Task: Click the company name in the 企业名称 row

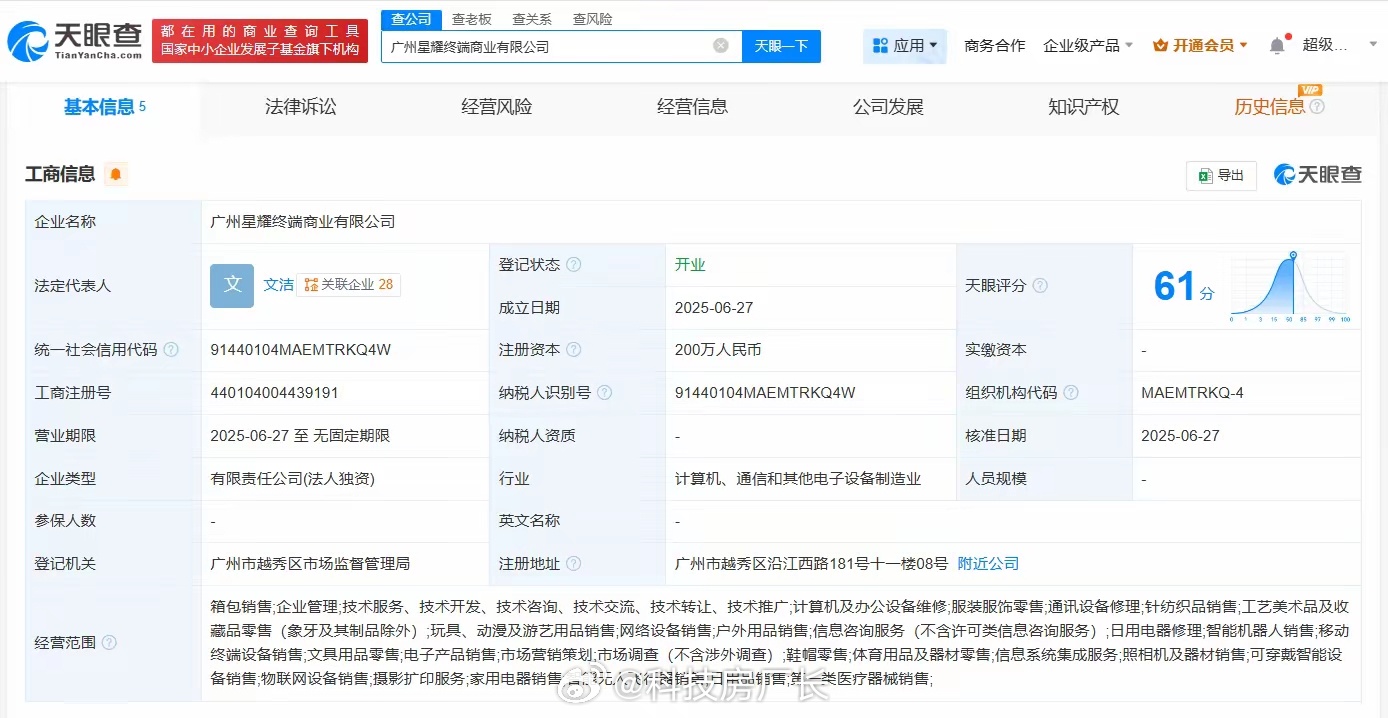Action: pyautogui.click(x=303, y=222)
